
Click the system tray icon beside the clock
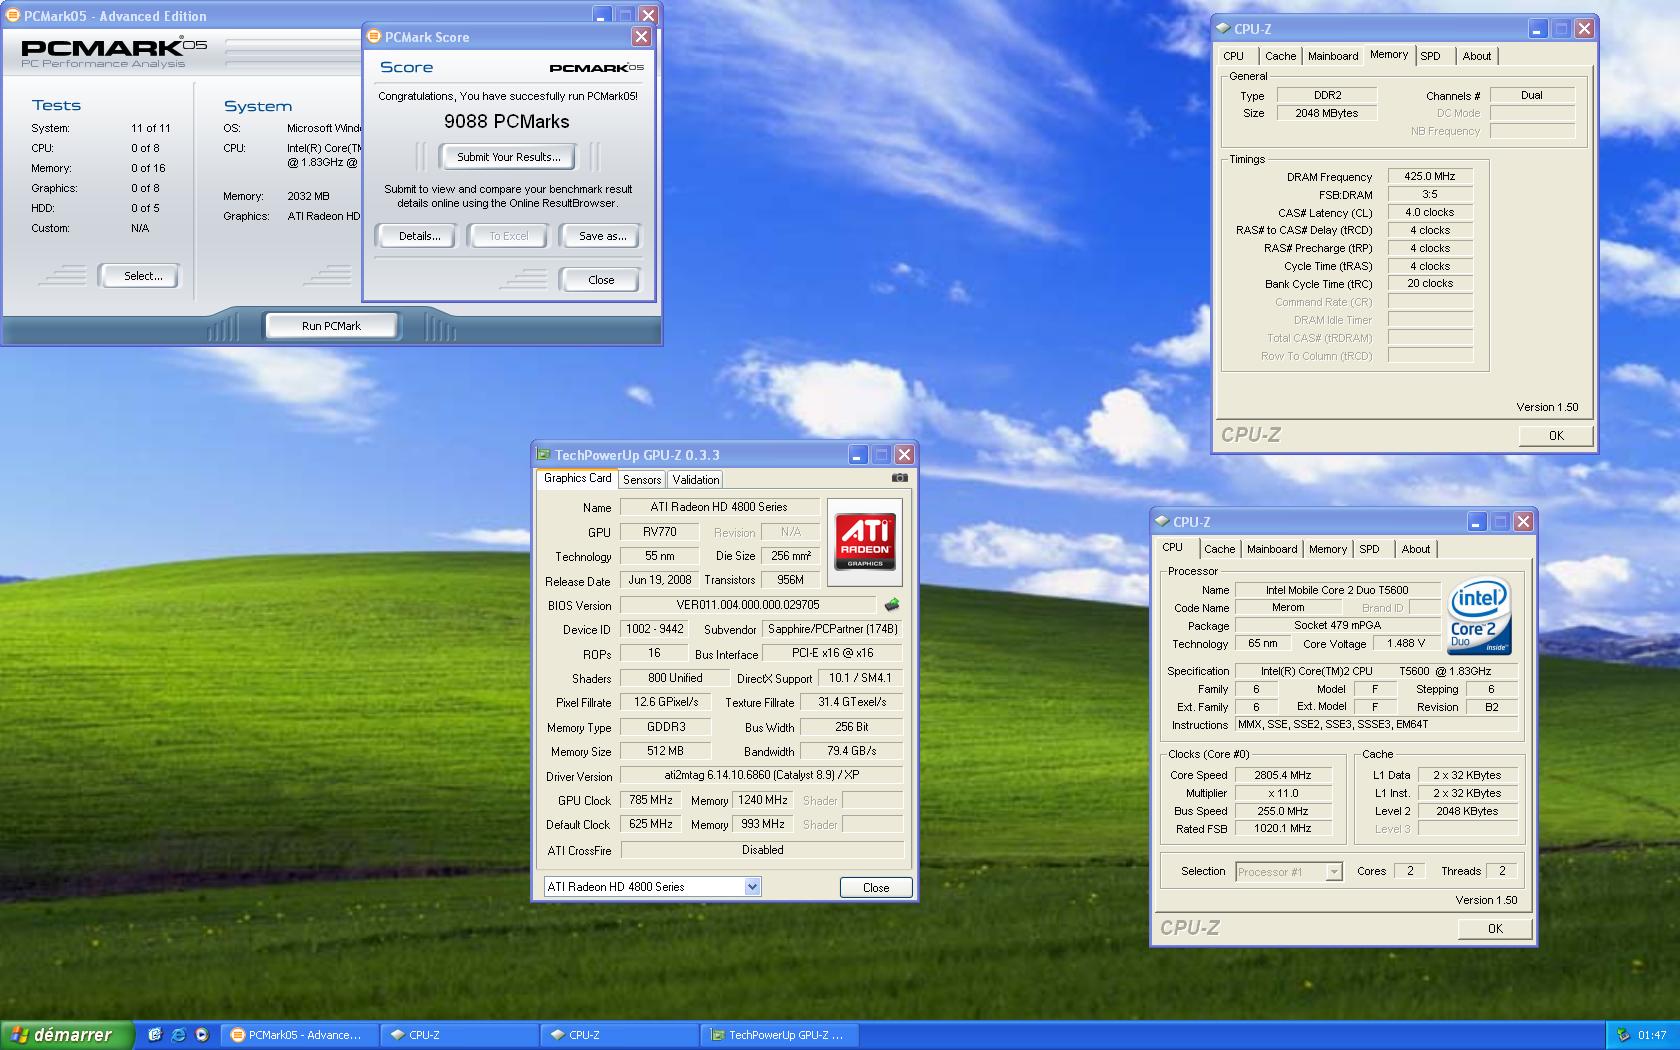[x=1623, y=1036]
